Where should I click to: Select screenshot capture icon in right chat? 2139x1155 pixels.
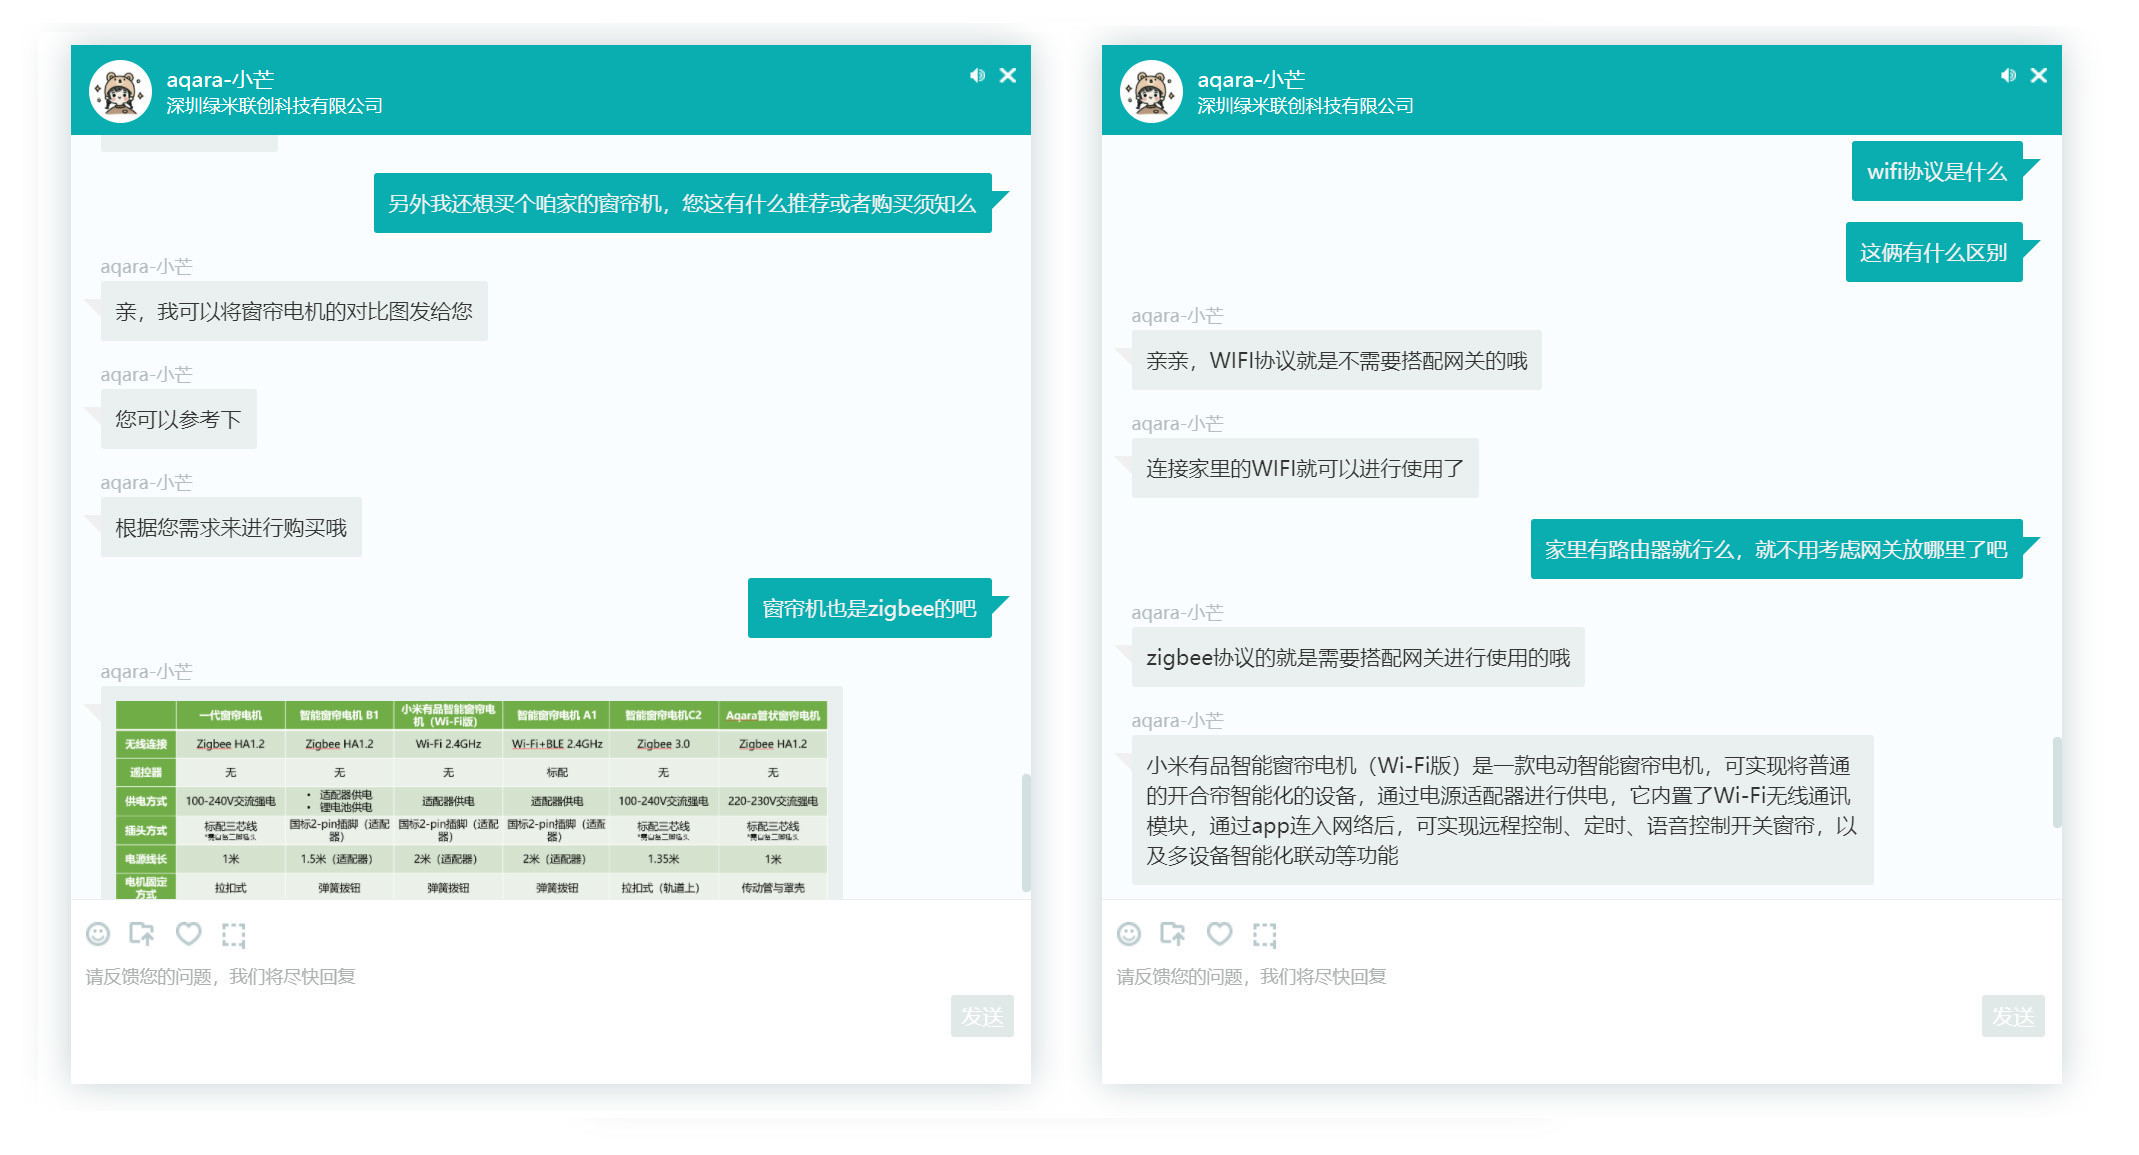tap(1265, 934)
